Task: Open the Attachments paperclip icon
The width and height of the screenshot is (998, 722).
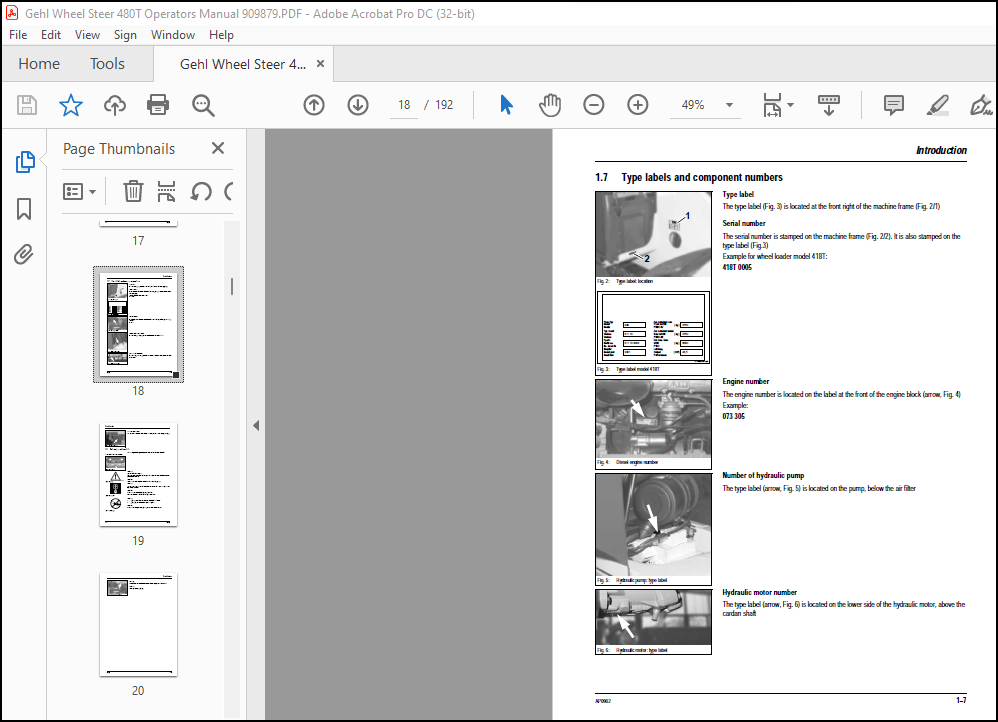Action: (24, 254)
